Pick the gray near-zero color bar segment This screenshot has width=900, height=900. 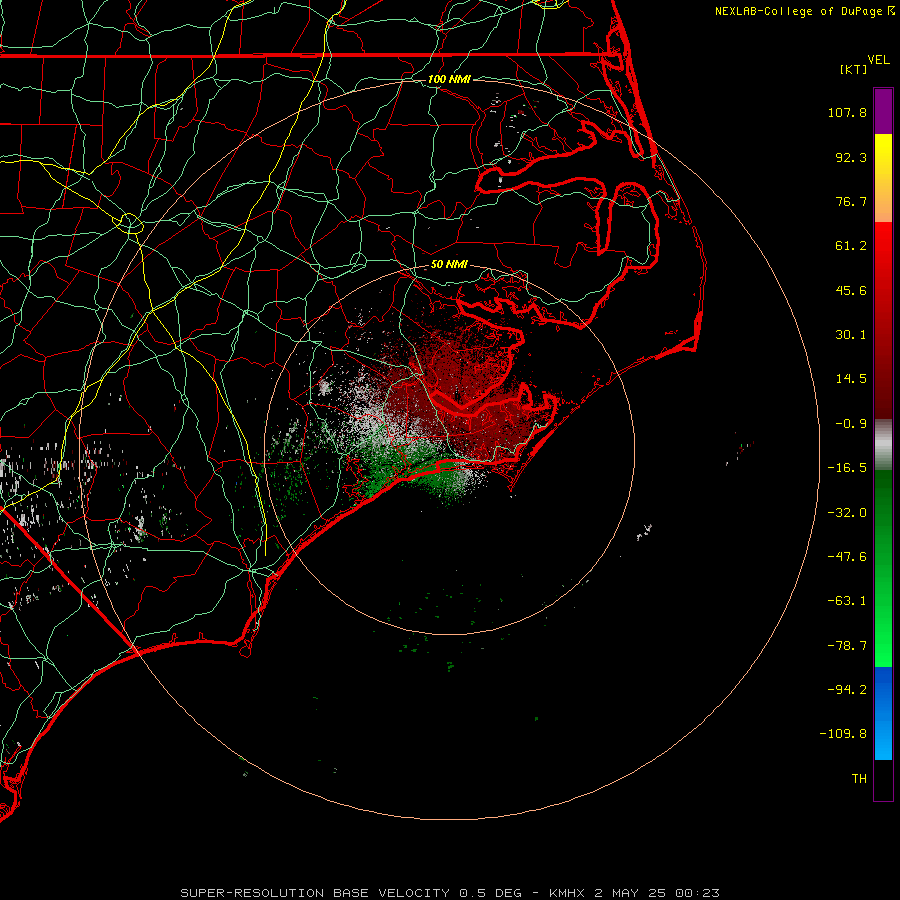click(883, 445)
